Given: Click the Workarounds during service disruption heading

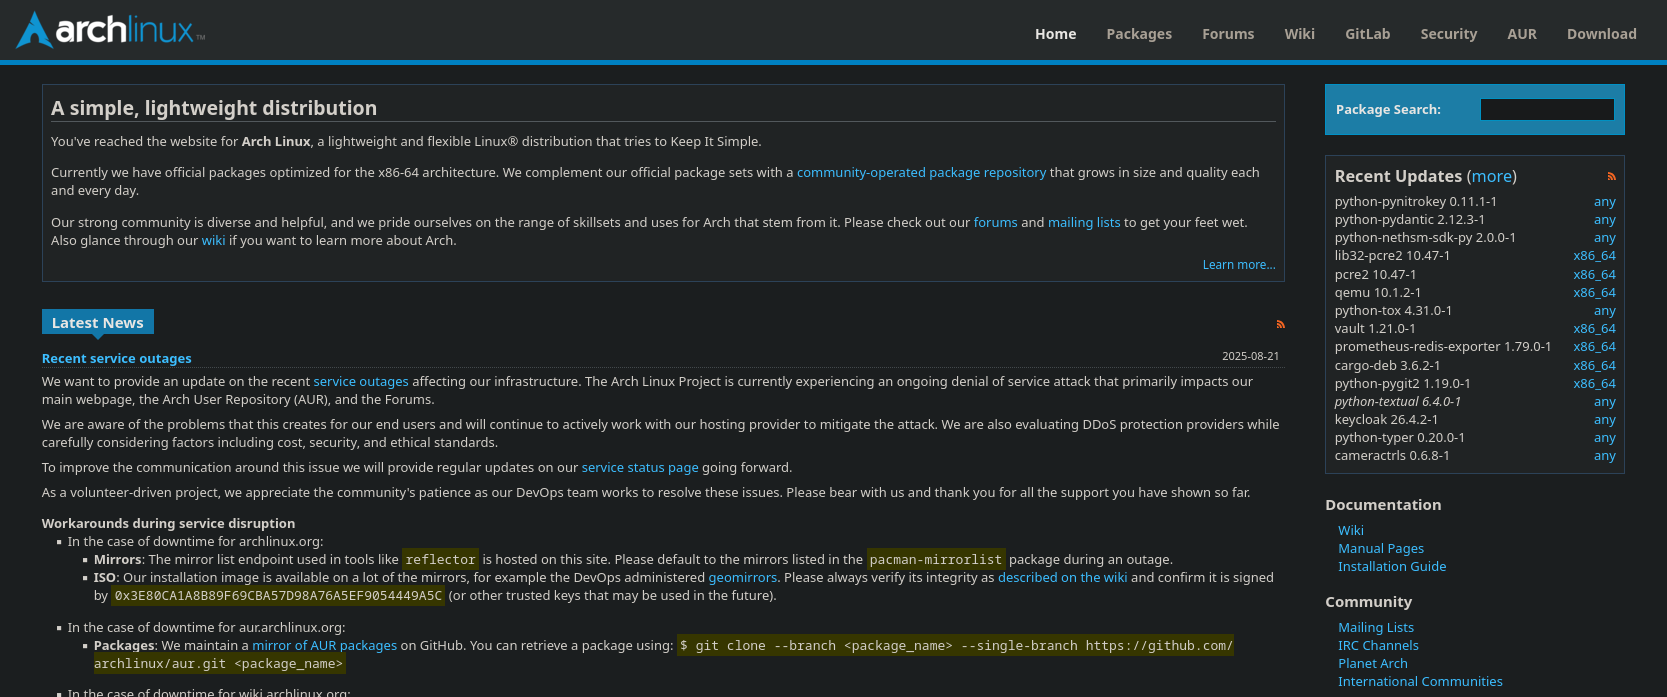Looking at the screenshot, I should point(168,524).
